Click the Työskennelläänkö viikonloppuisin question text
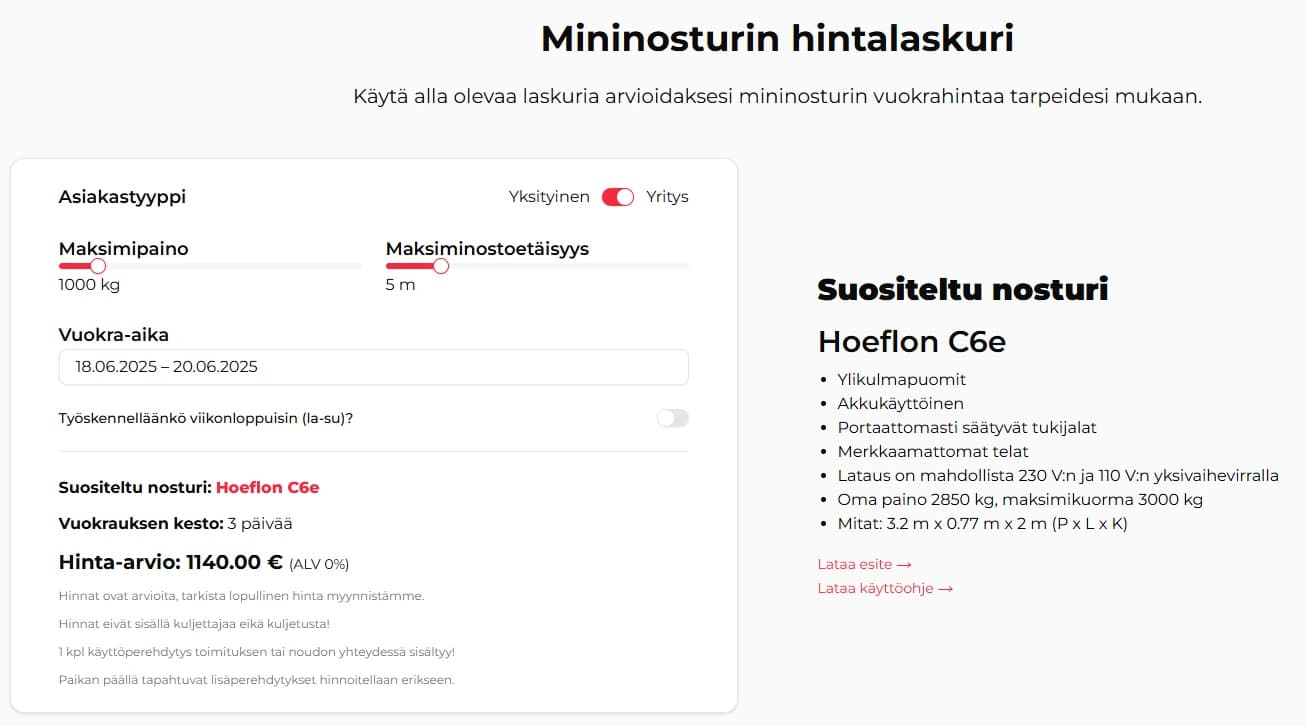Screen dimensions: 1306x726 click(206, 418)
